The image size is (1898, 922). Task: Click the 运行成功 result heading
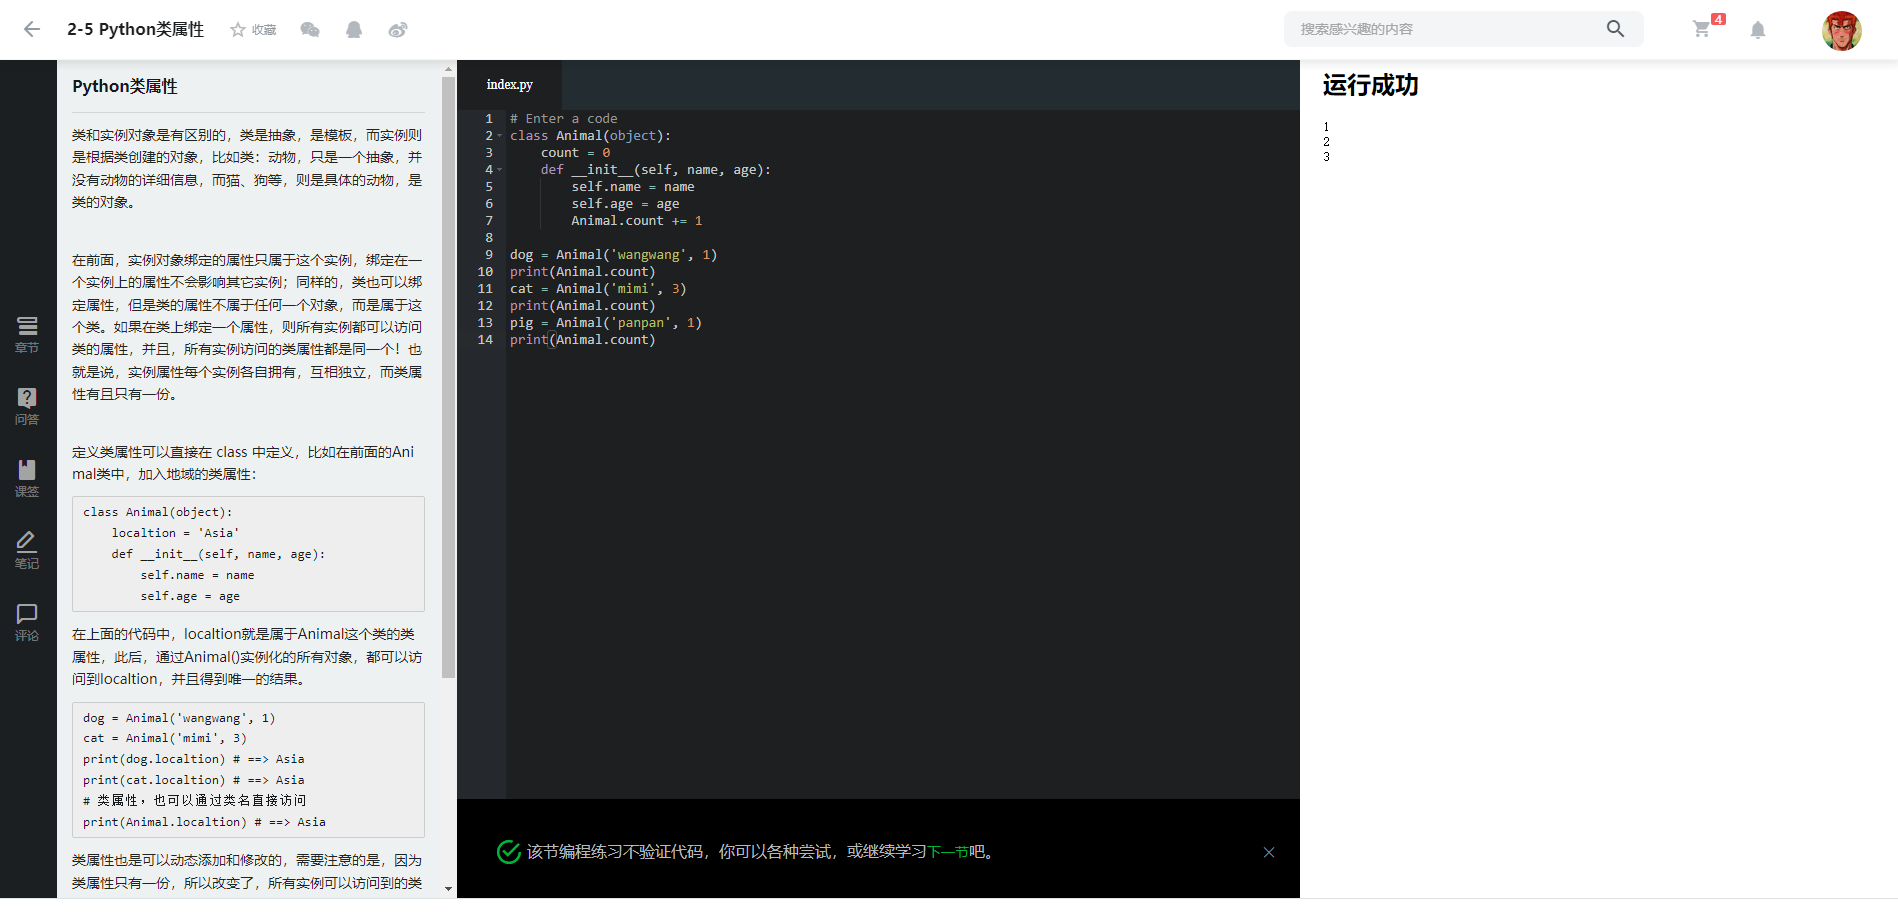click(x=1370, y=85)
